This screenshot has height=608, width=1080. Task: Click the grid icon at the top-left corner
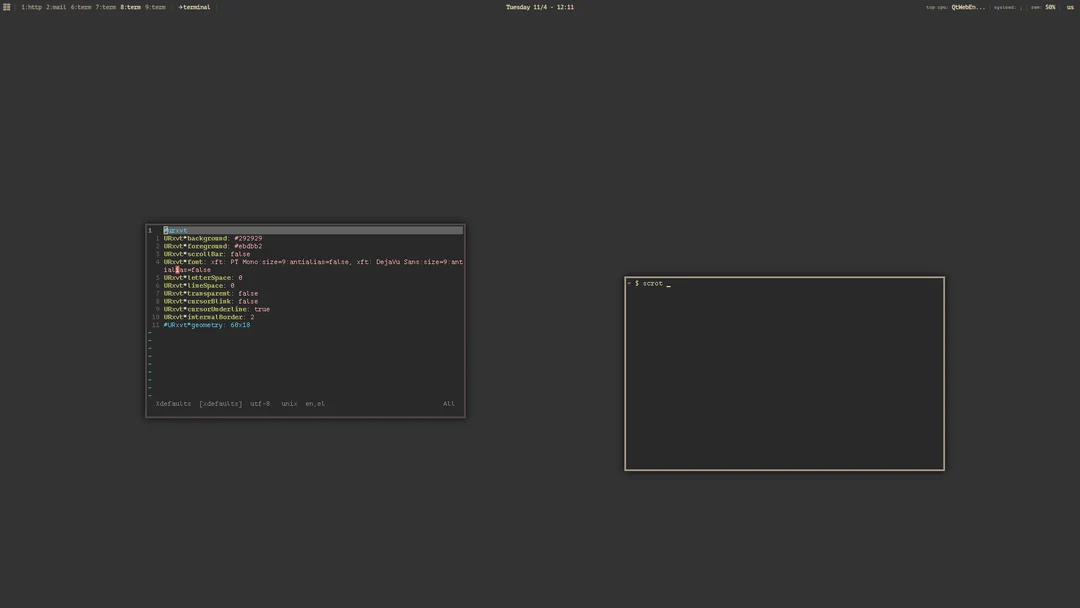(7, 7)
